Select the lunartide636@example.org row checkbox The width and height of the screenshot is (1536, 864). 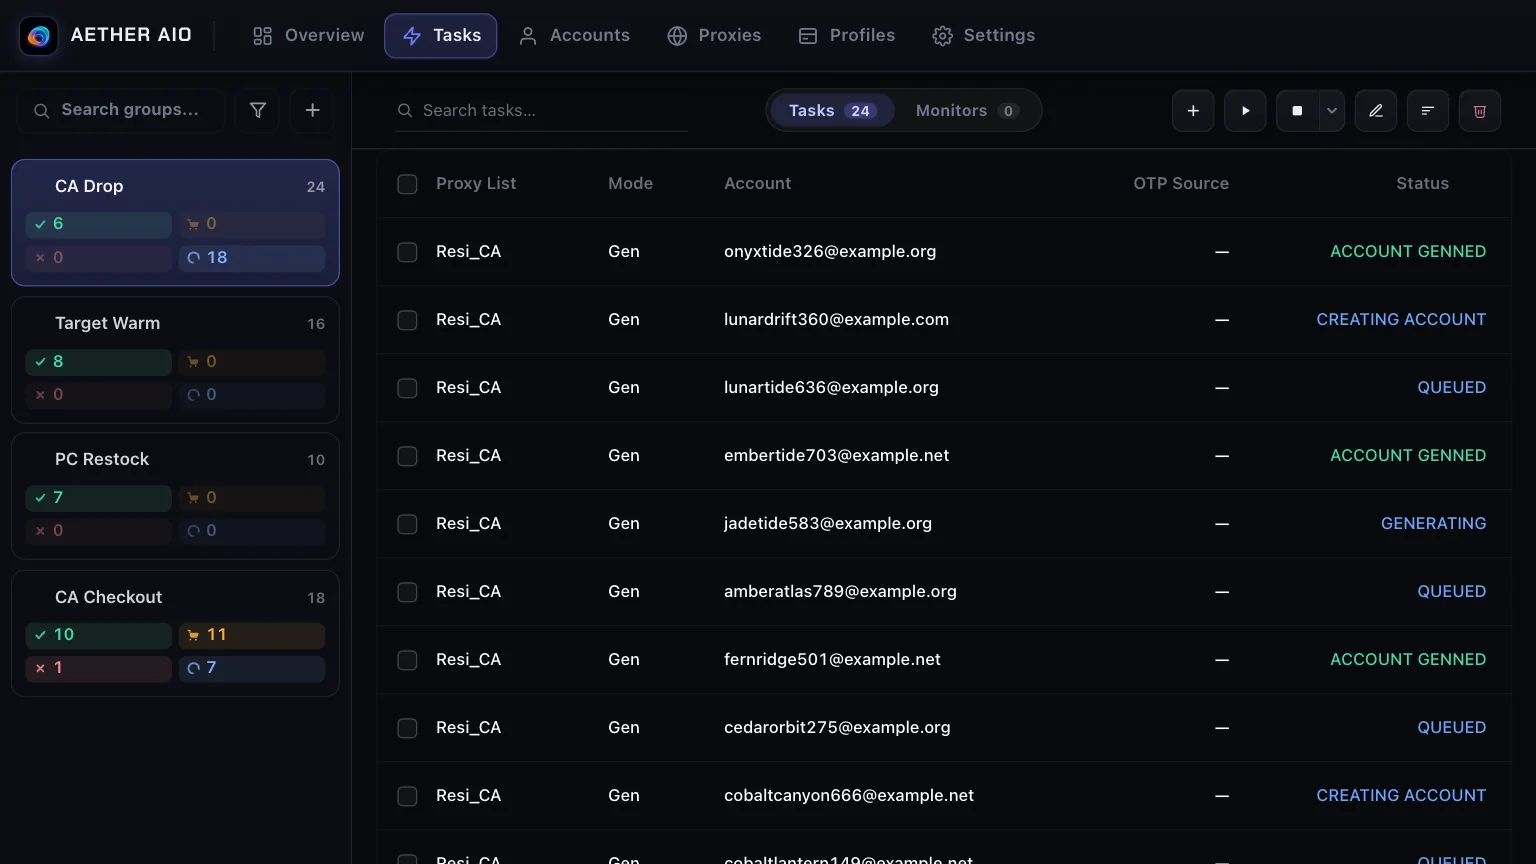(x=407, y=388)
